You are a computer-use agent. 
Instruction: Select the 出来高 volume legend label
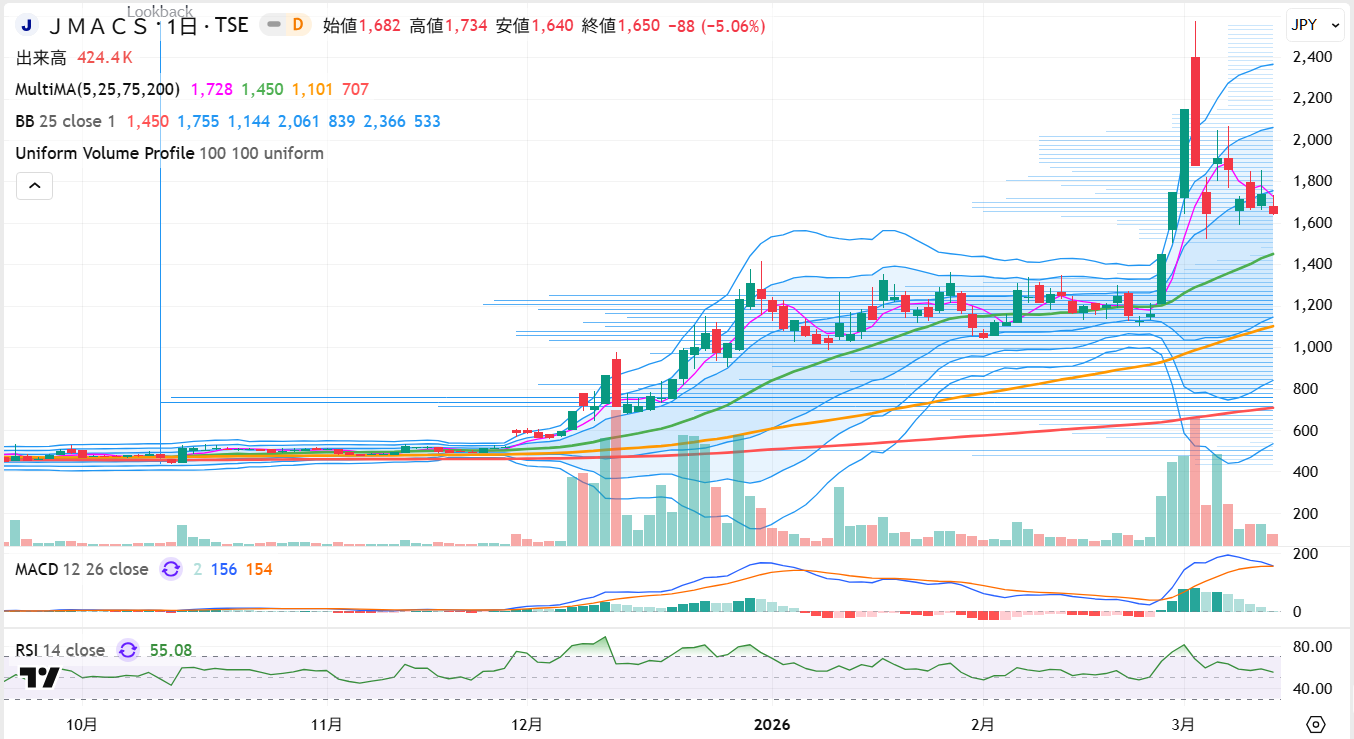click(40, 58)
